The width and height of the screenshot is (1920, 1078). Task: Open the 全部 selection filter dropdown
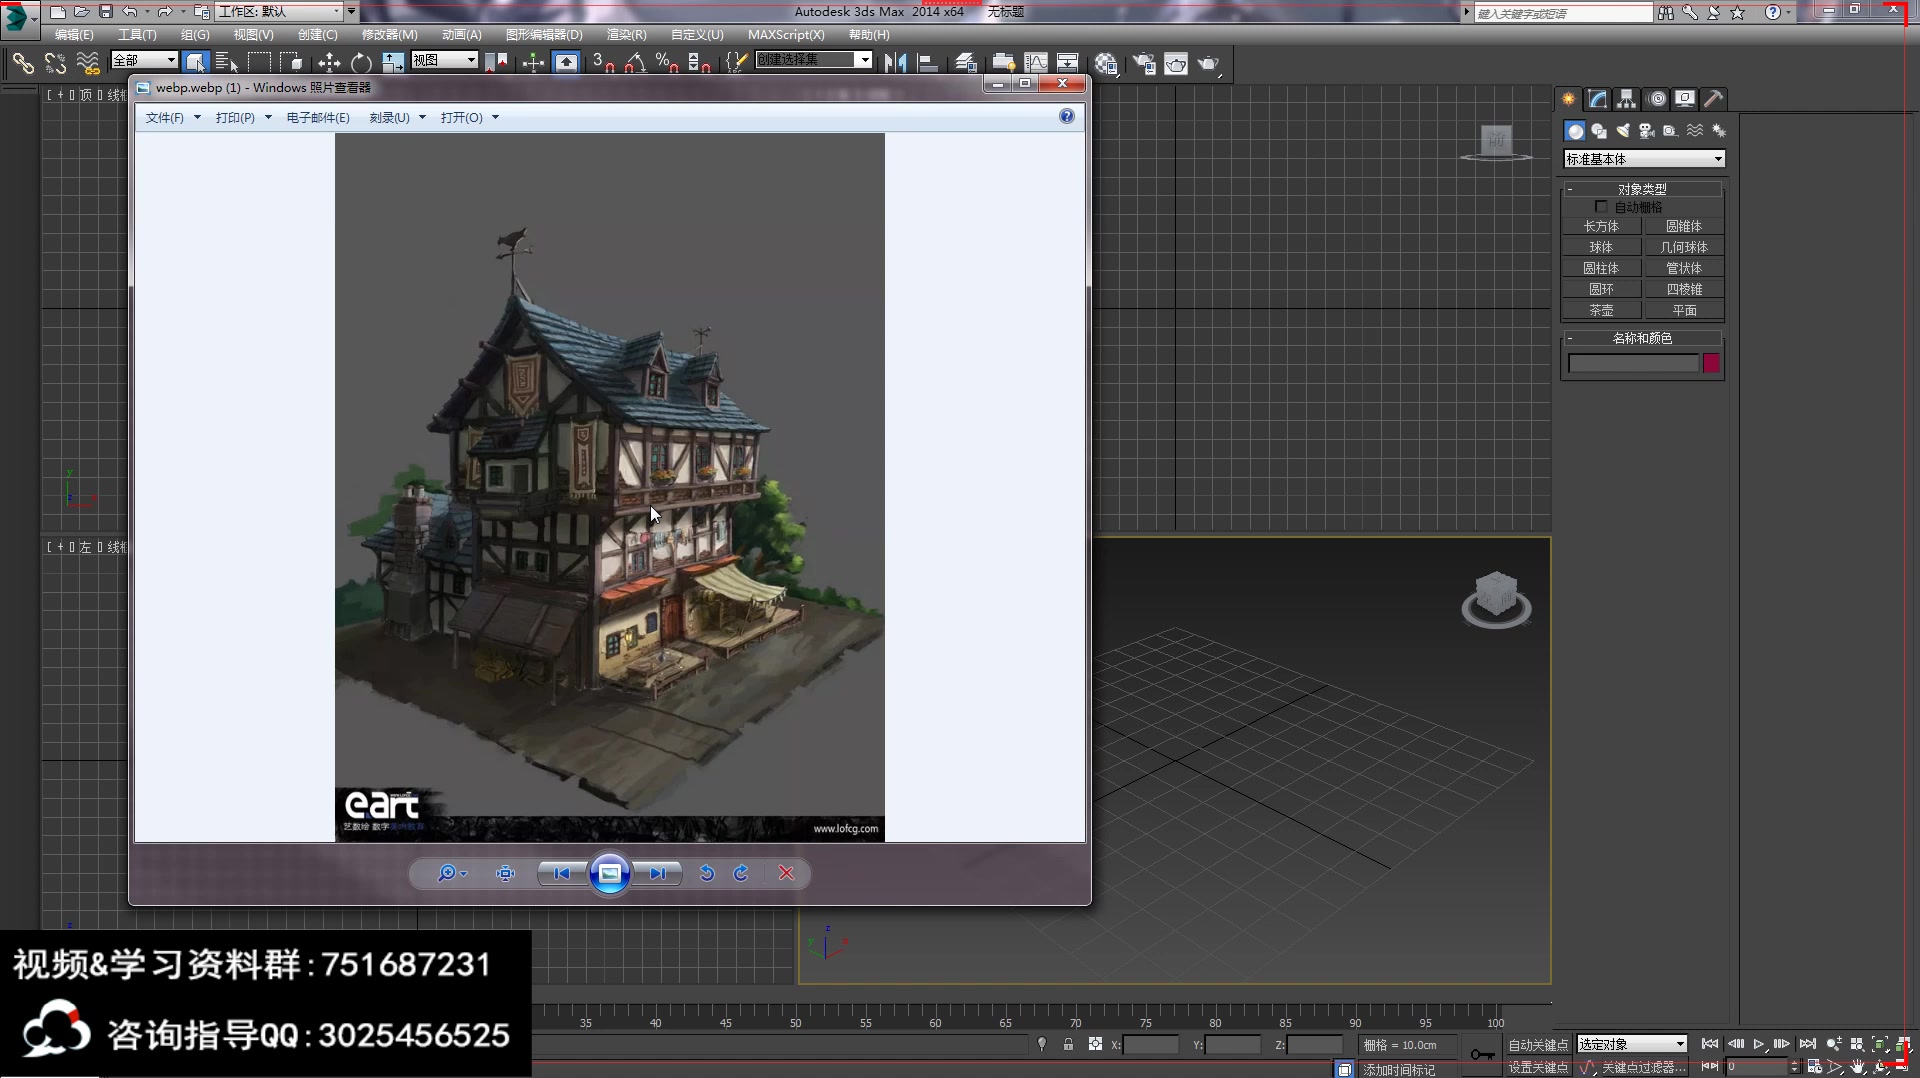tap(144, 61)
